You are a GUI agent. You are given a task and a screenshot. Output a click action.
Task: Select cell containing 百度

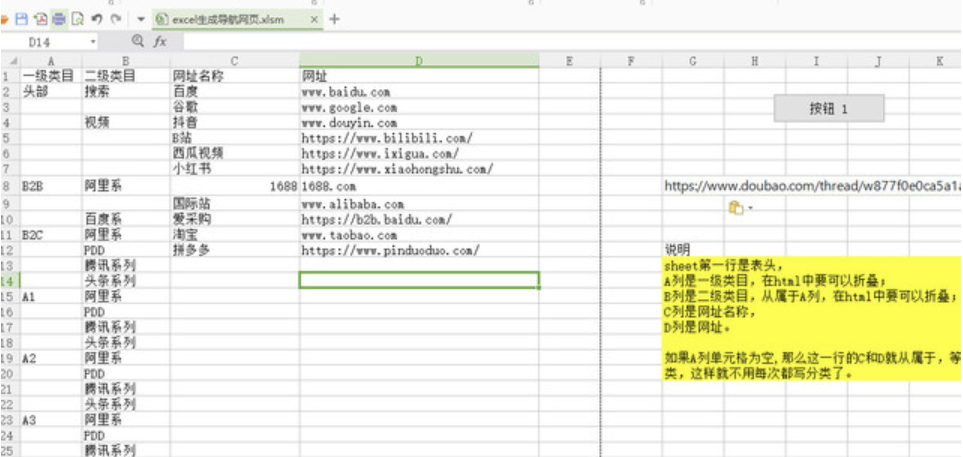235,92
